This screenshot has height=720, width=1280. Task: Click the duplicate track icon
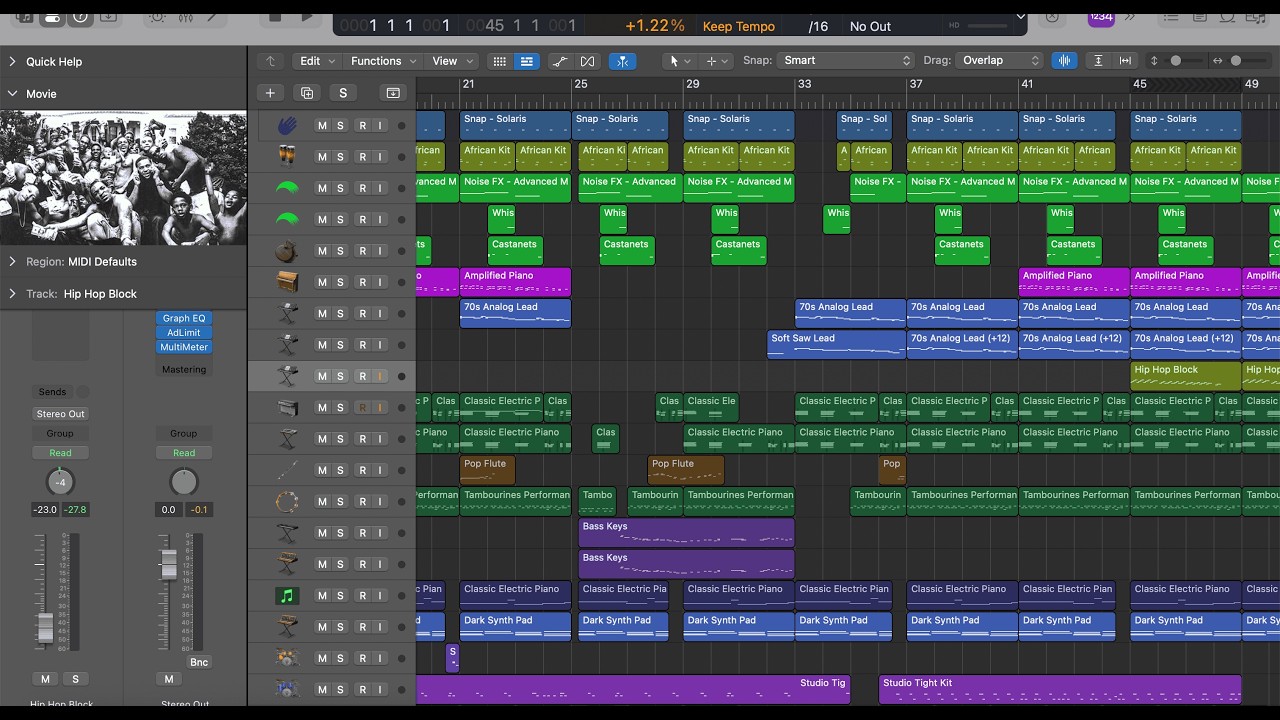tap(307, 93)
